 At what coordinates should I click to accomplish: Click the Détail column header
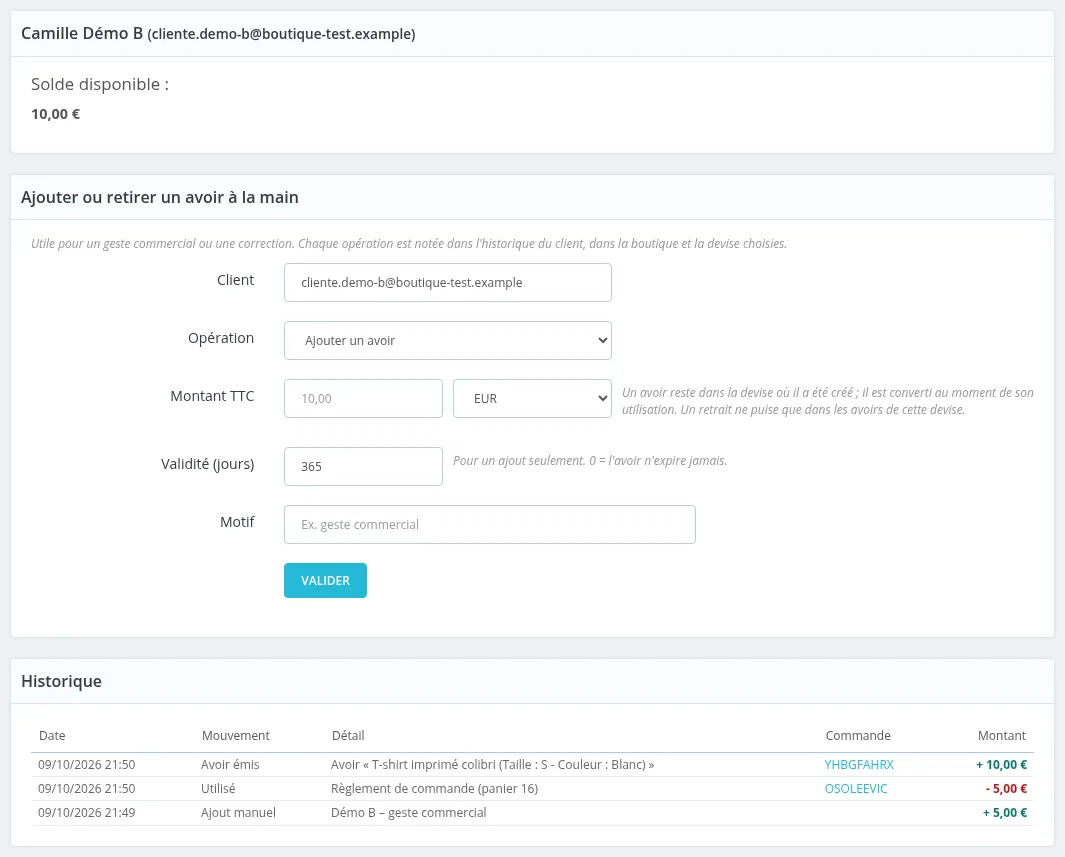(x=348, y=735)
